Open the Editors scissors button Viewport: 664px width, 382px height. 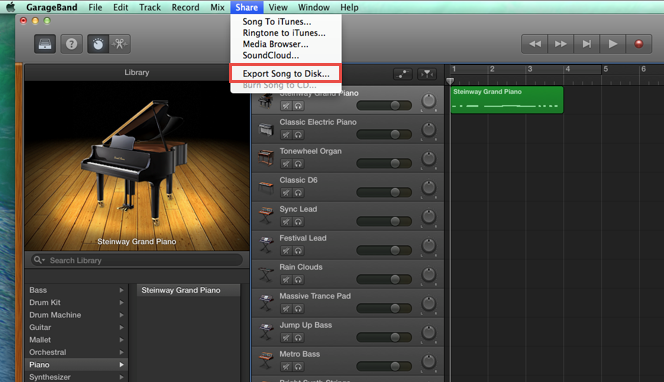pyautogui.click(x=119, y=44)
